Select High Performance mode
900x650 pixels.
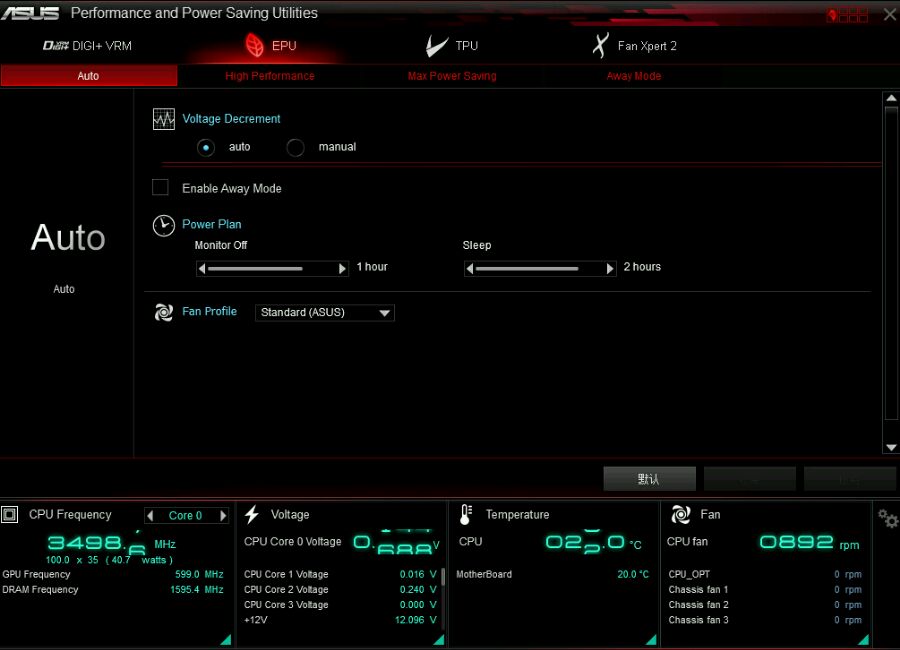click(x=270, y=76)
